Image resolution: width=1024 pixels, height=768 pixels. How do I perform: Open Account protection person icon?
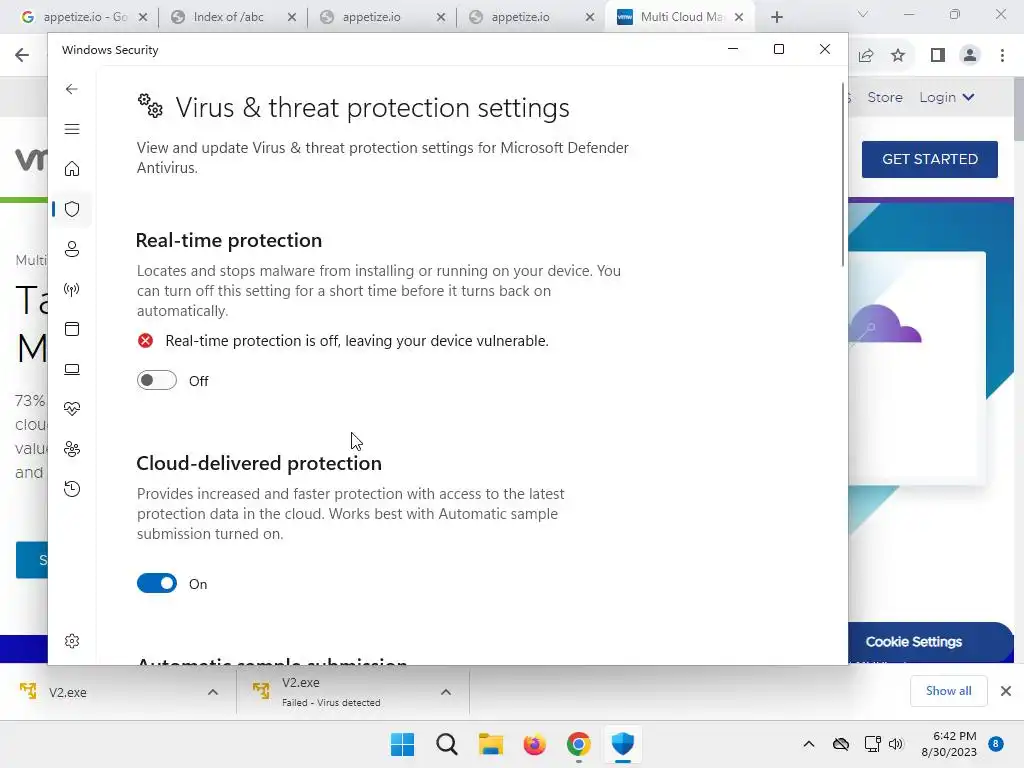point(72,249)
